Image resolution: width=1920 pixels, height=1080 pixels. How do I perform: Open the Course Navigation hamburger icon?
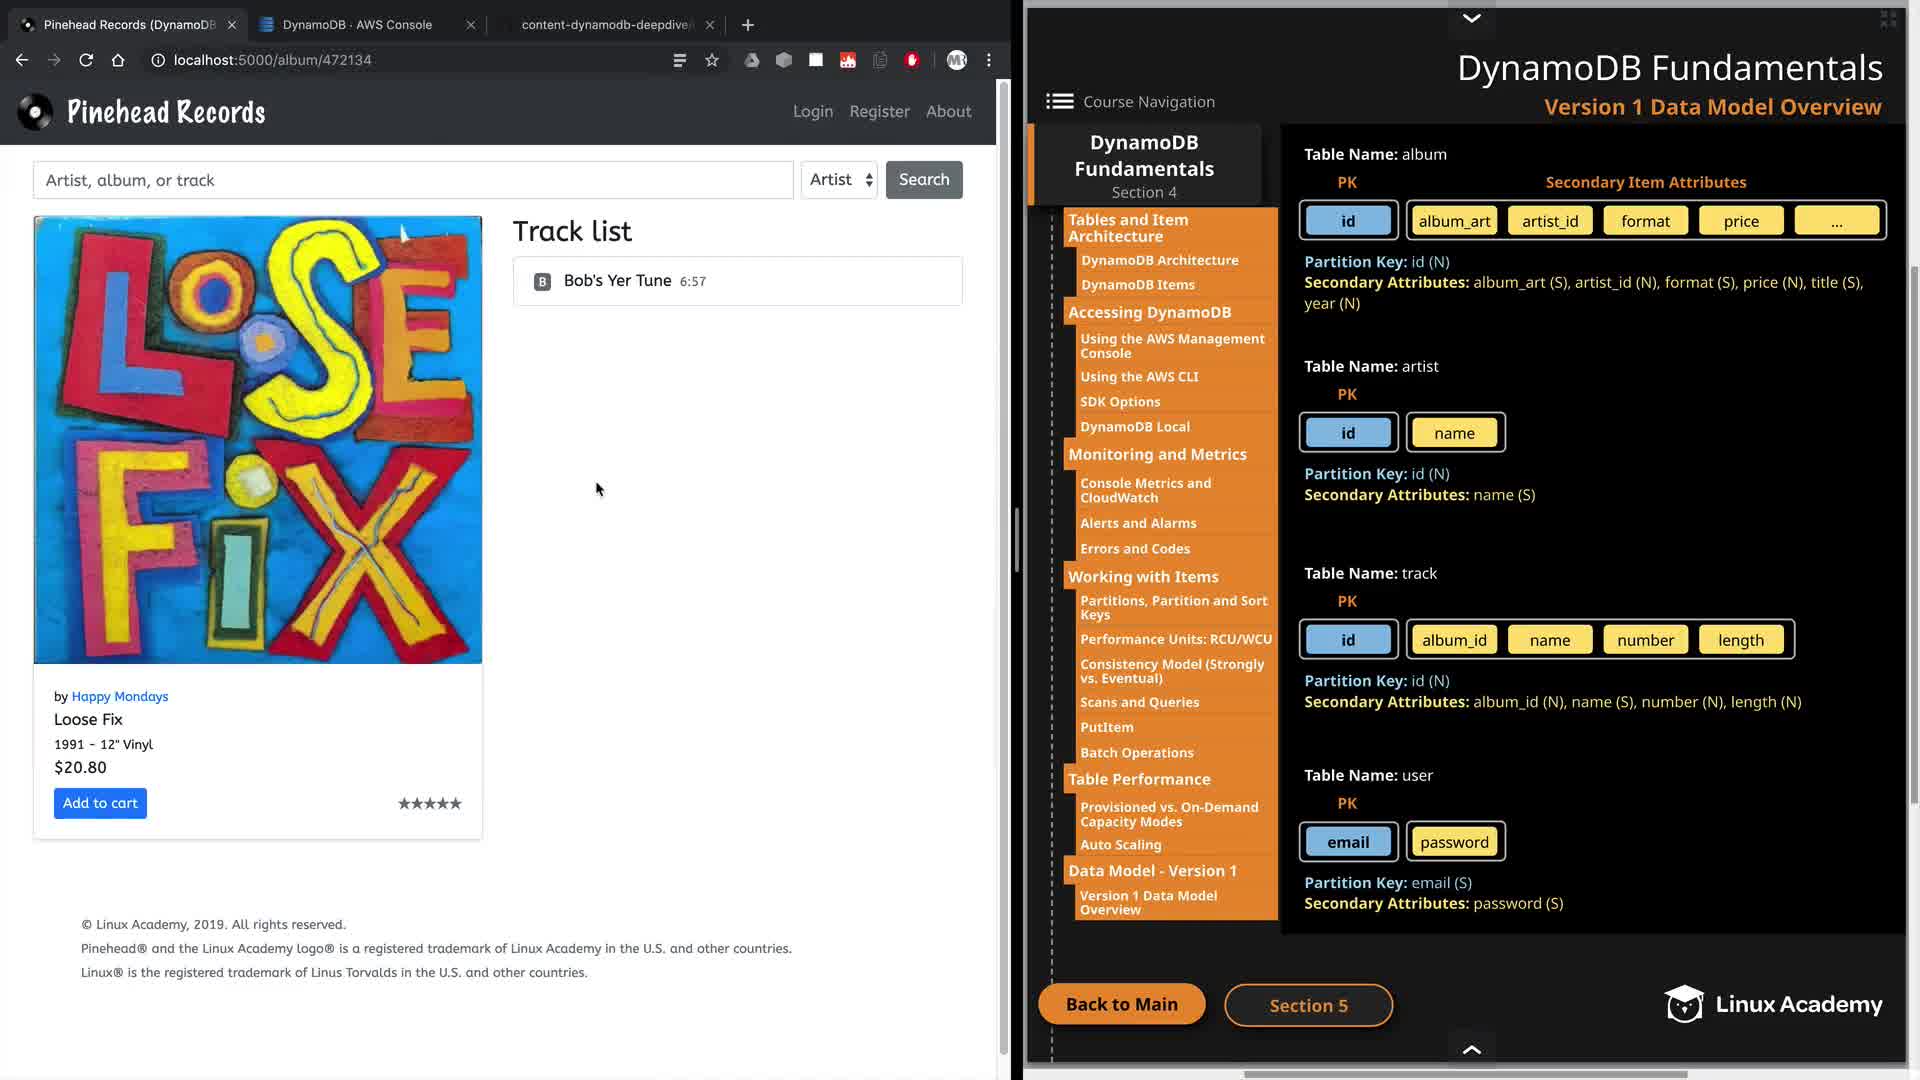1059,101
